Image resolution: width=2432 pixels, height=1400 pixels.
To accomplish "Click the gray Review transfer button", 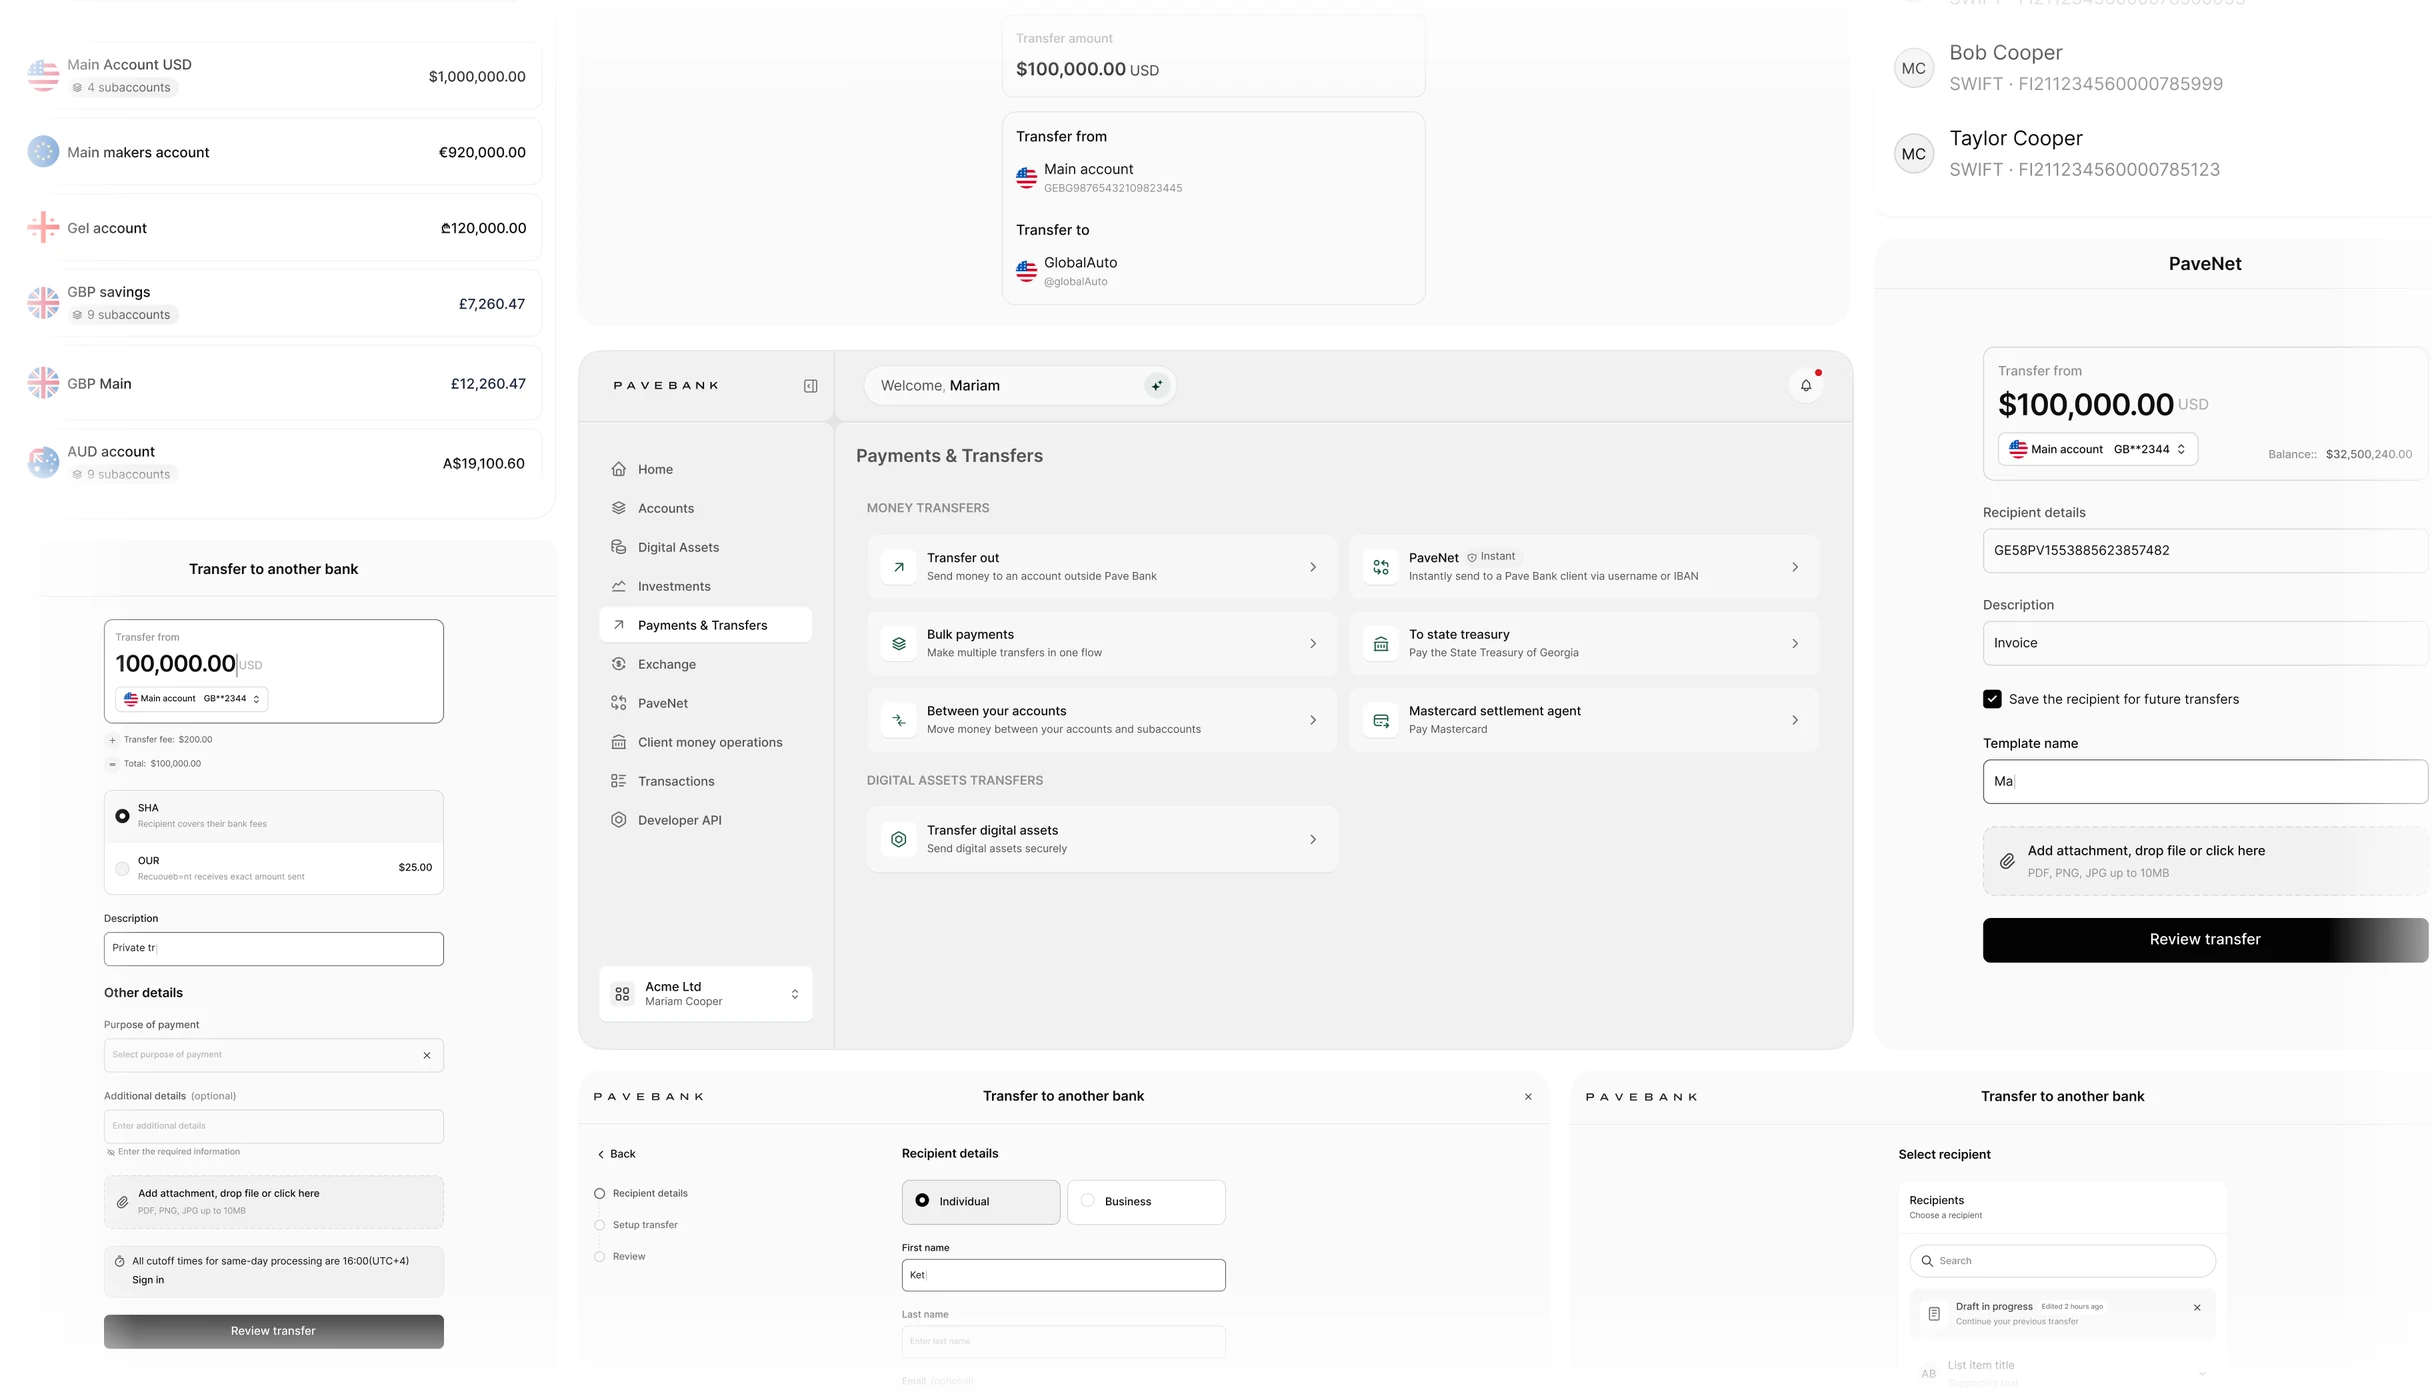I will click(x=273, y=1331).
